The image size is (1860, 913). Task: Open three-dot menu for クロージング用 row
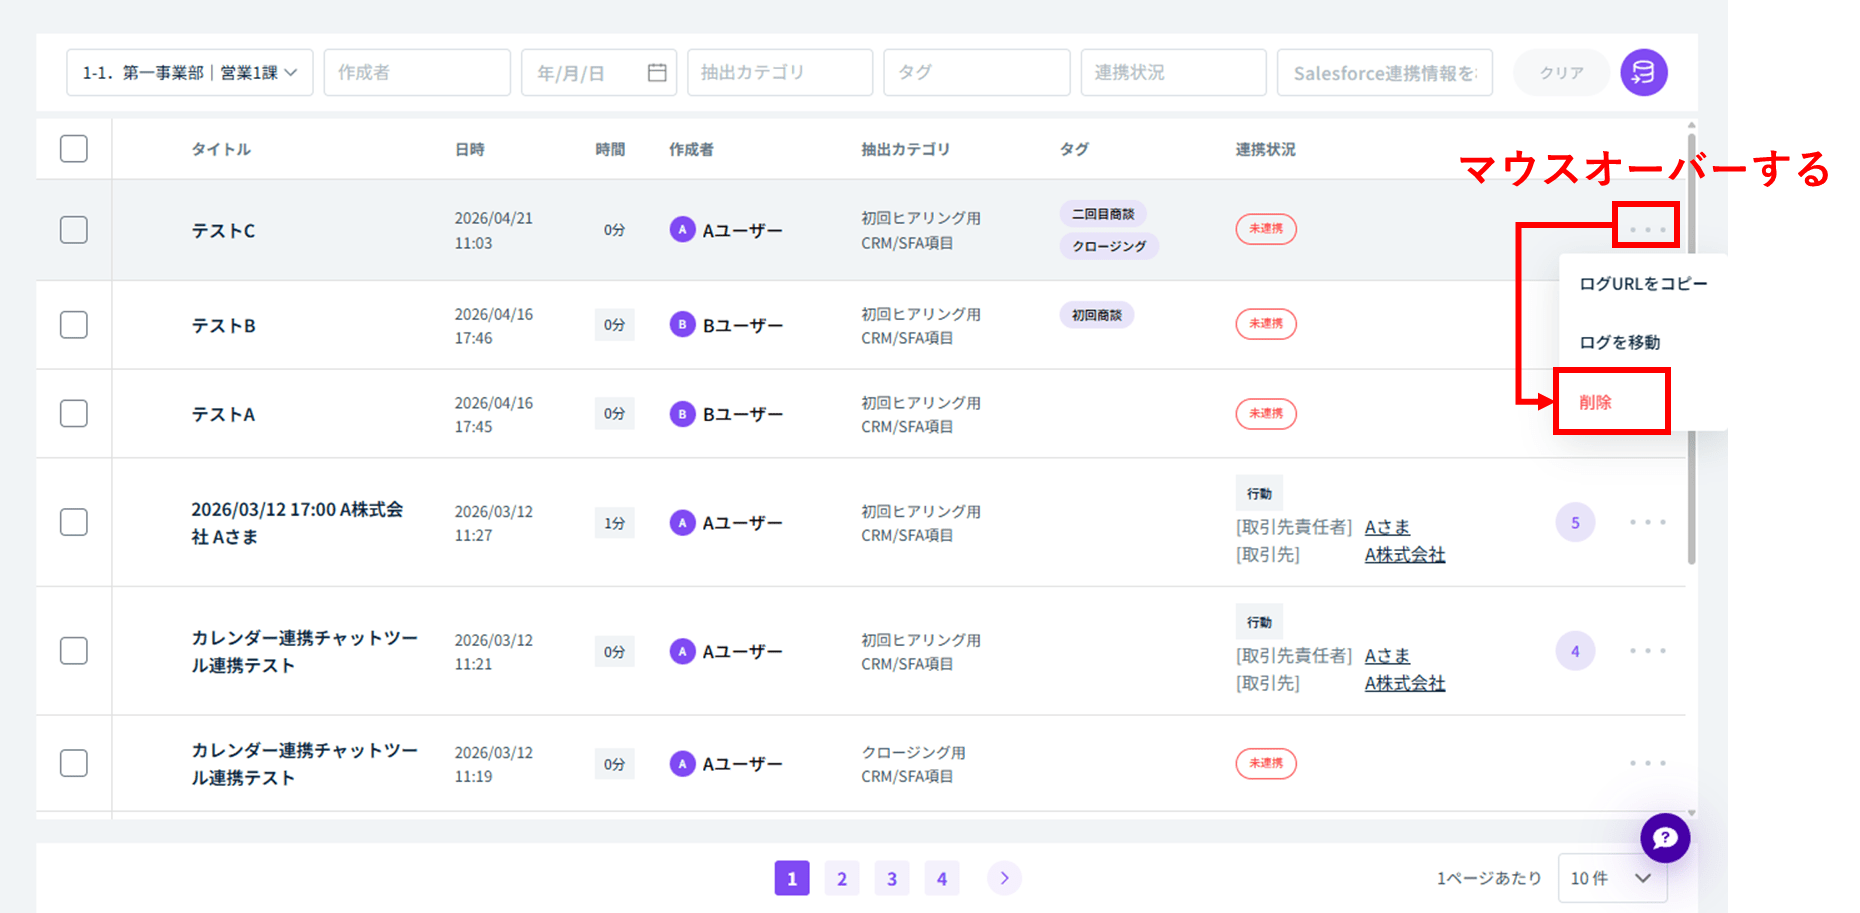tap(1647, 764)
